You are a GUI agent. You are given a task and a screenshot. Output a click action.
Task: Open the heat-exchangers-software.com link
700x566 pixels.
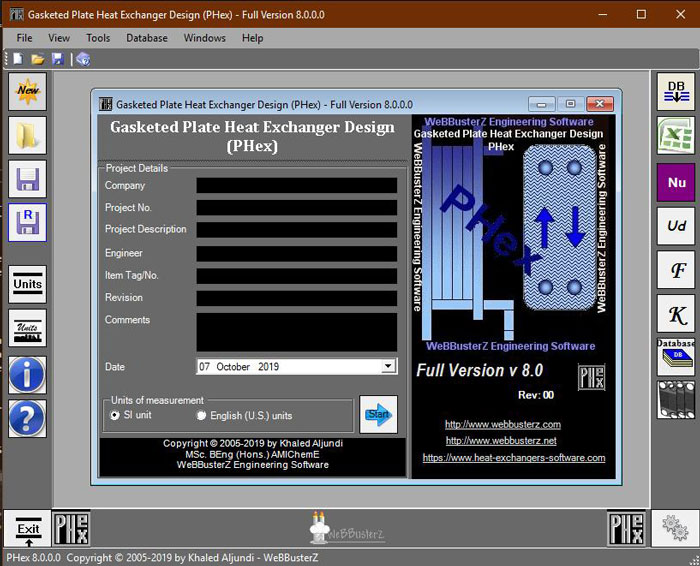(x=514, y=458)
